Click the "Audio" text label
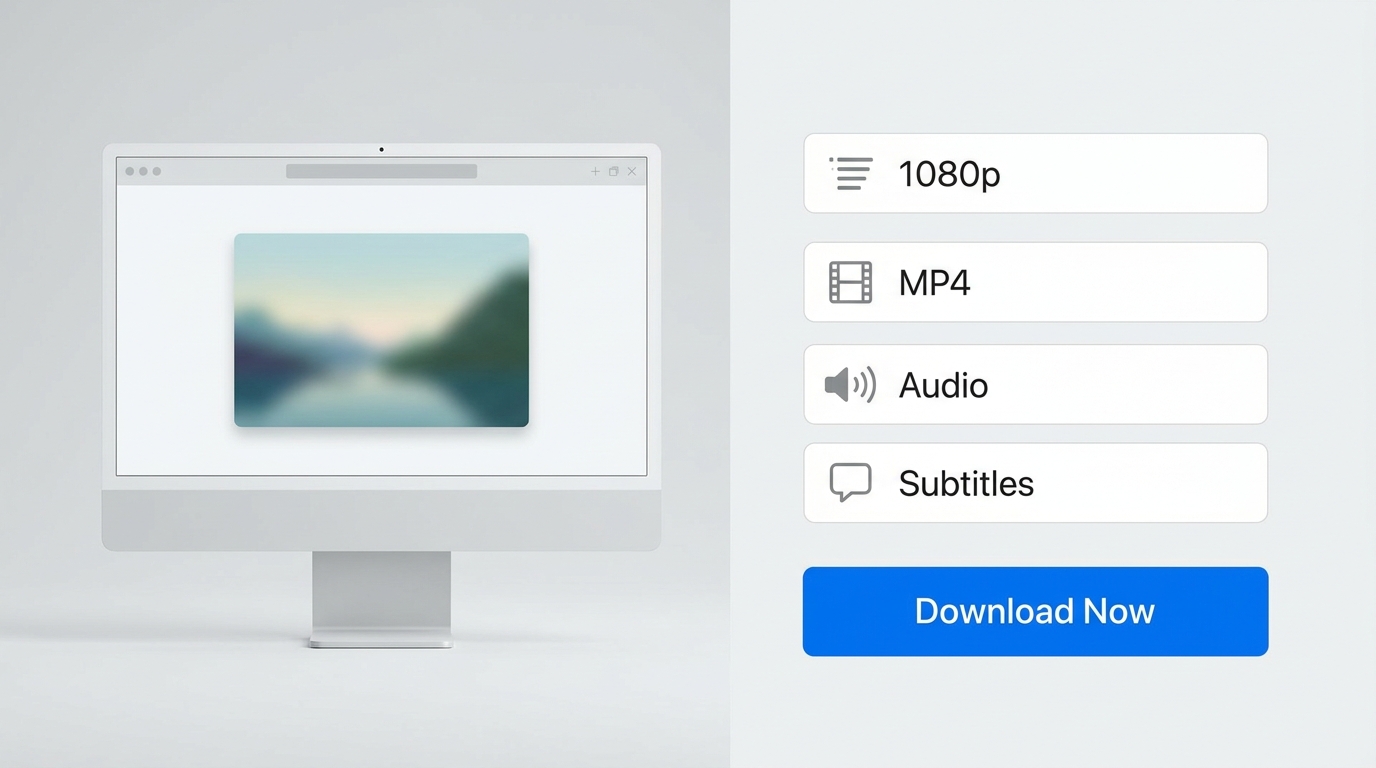This screenshot has width=1376, height=768. [x=943, y=385]
